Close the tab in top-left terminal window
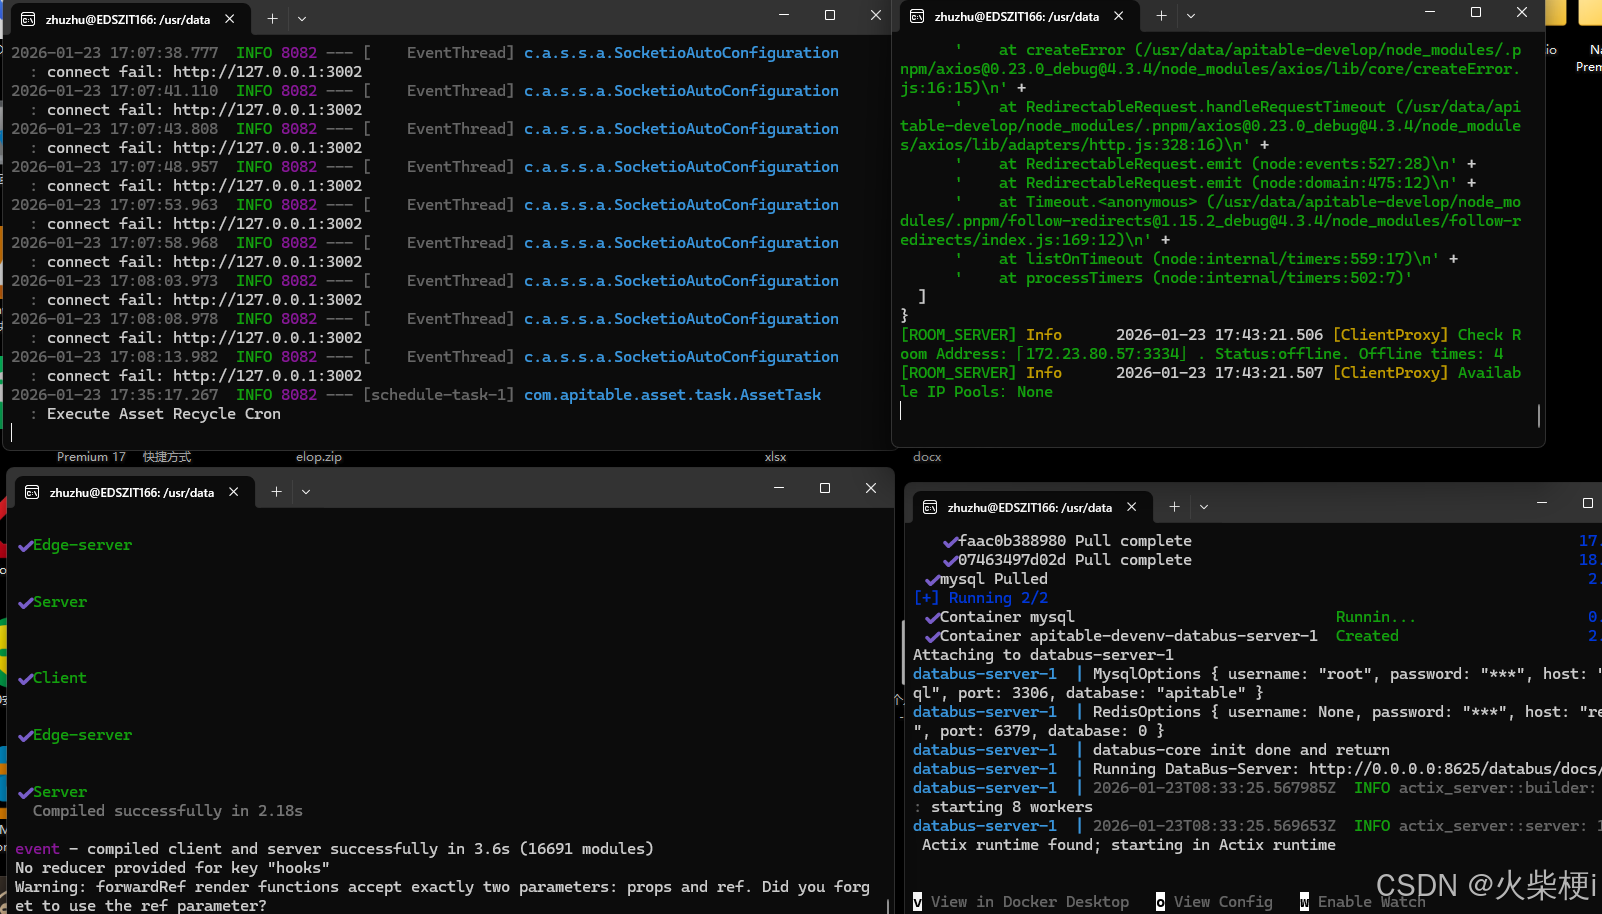Viewport: 1602px width, 914px height. tap(230, 19)
